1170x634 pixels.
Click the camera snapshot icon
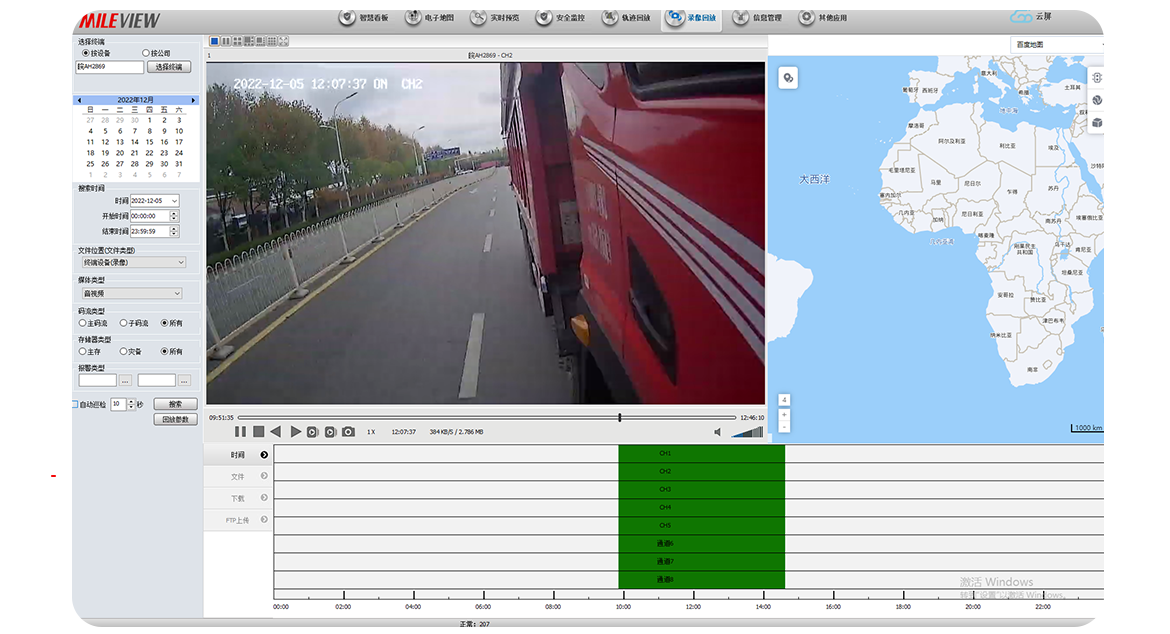pos(348,432)
